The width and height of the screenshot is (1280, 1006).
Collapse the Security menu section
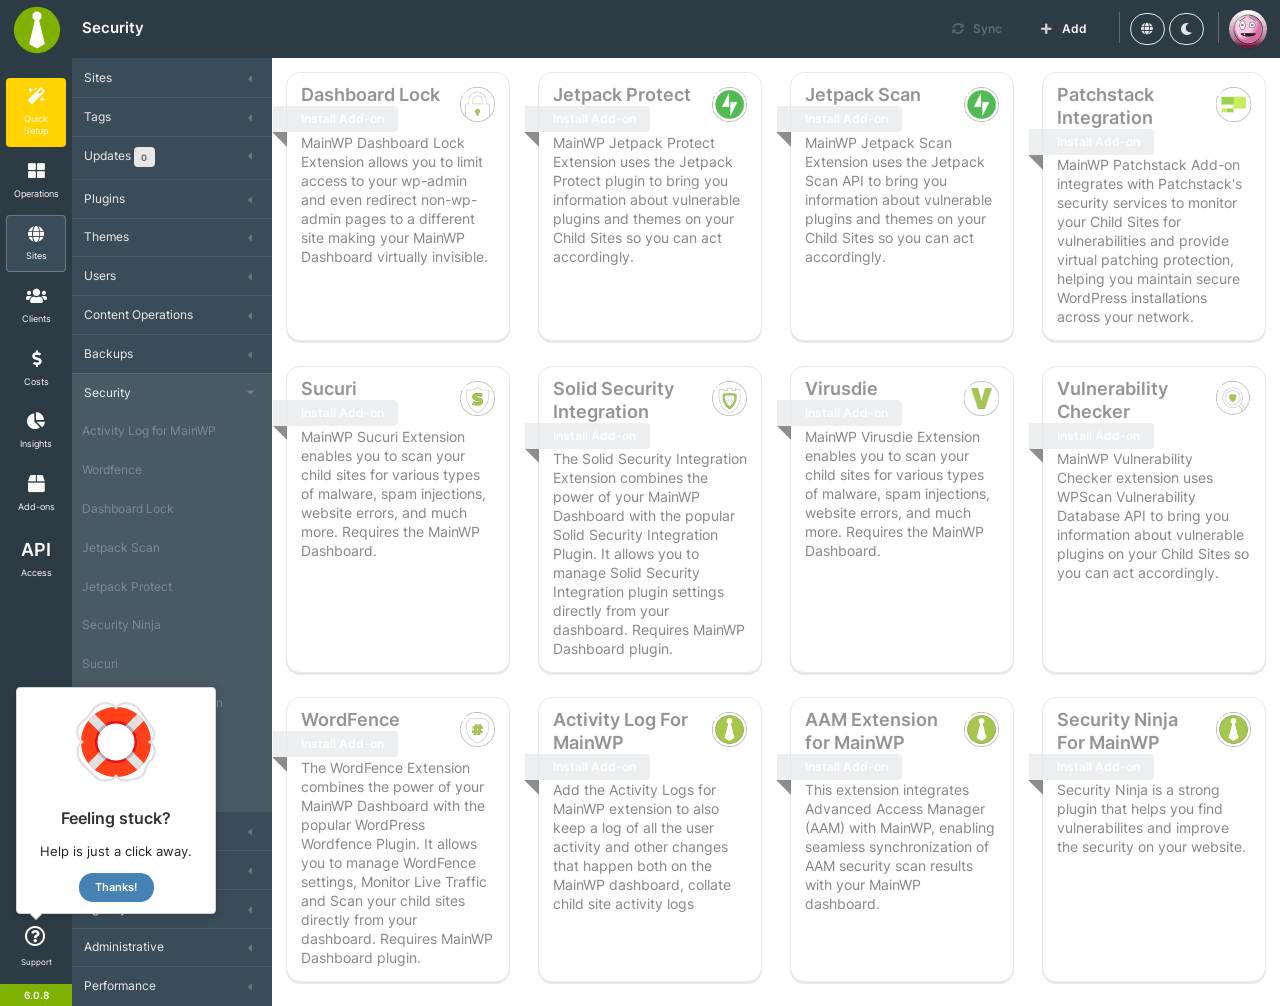coord(172,393)
